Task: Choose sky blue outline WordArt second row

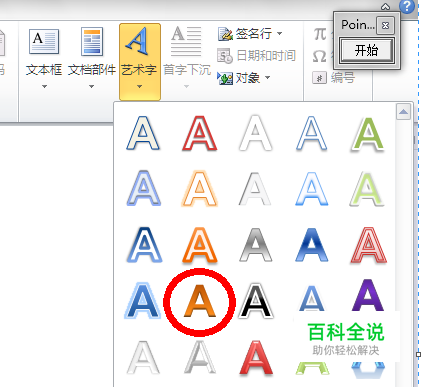Action: pyautogui.click(x=311, y=188)
